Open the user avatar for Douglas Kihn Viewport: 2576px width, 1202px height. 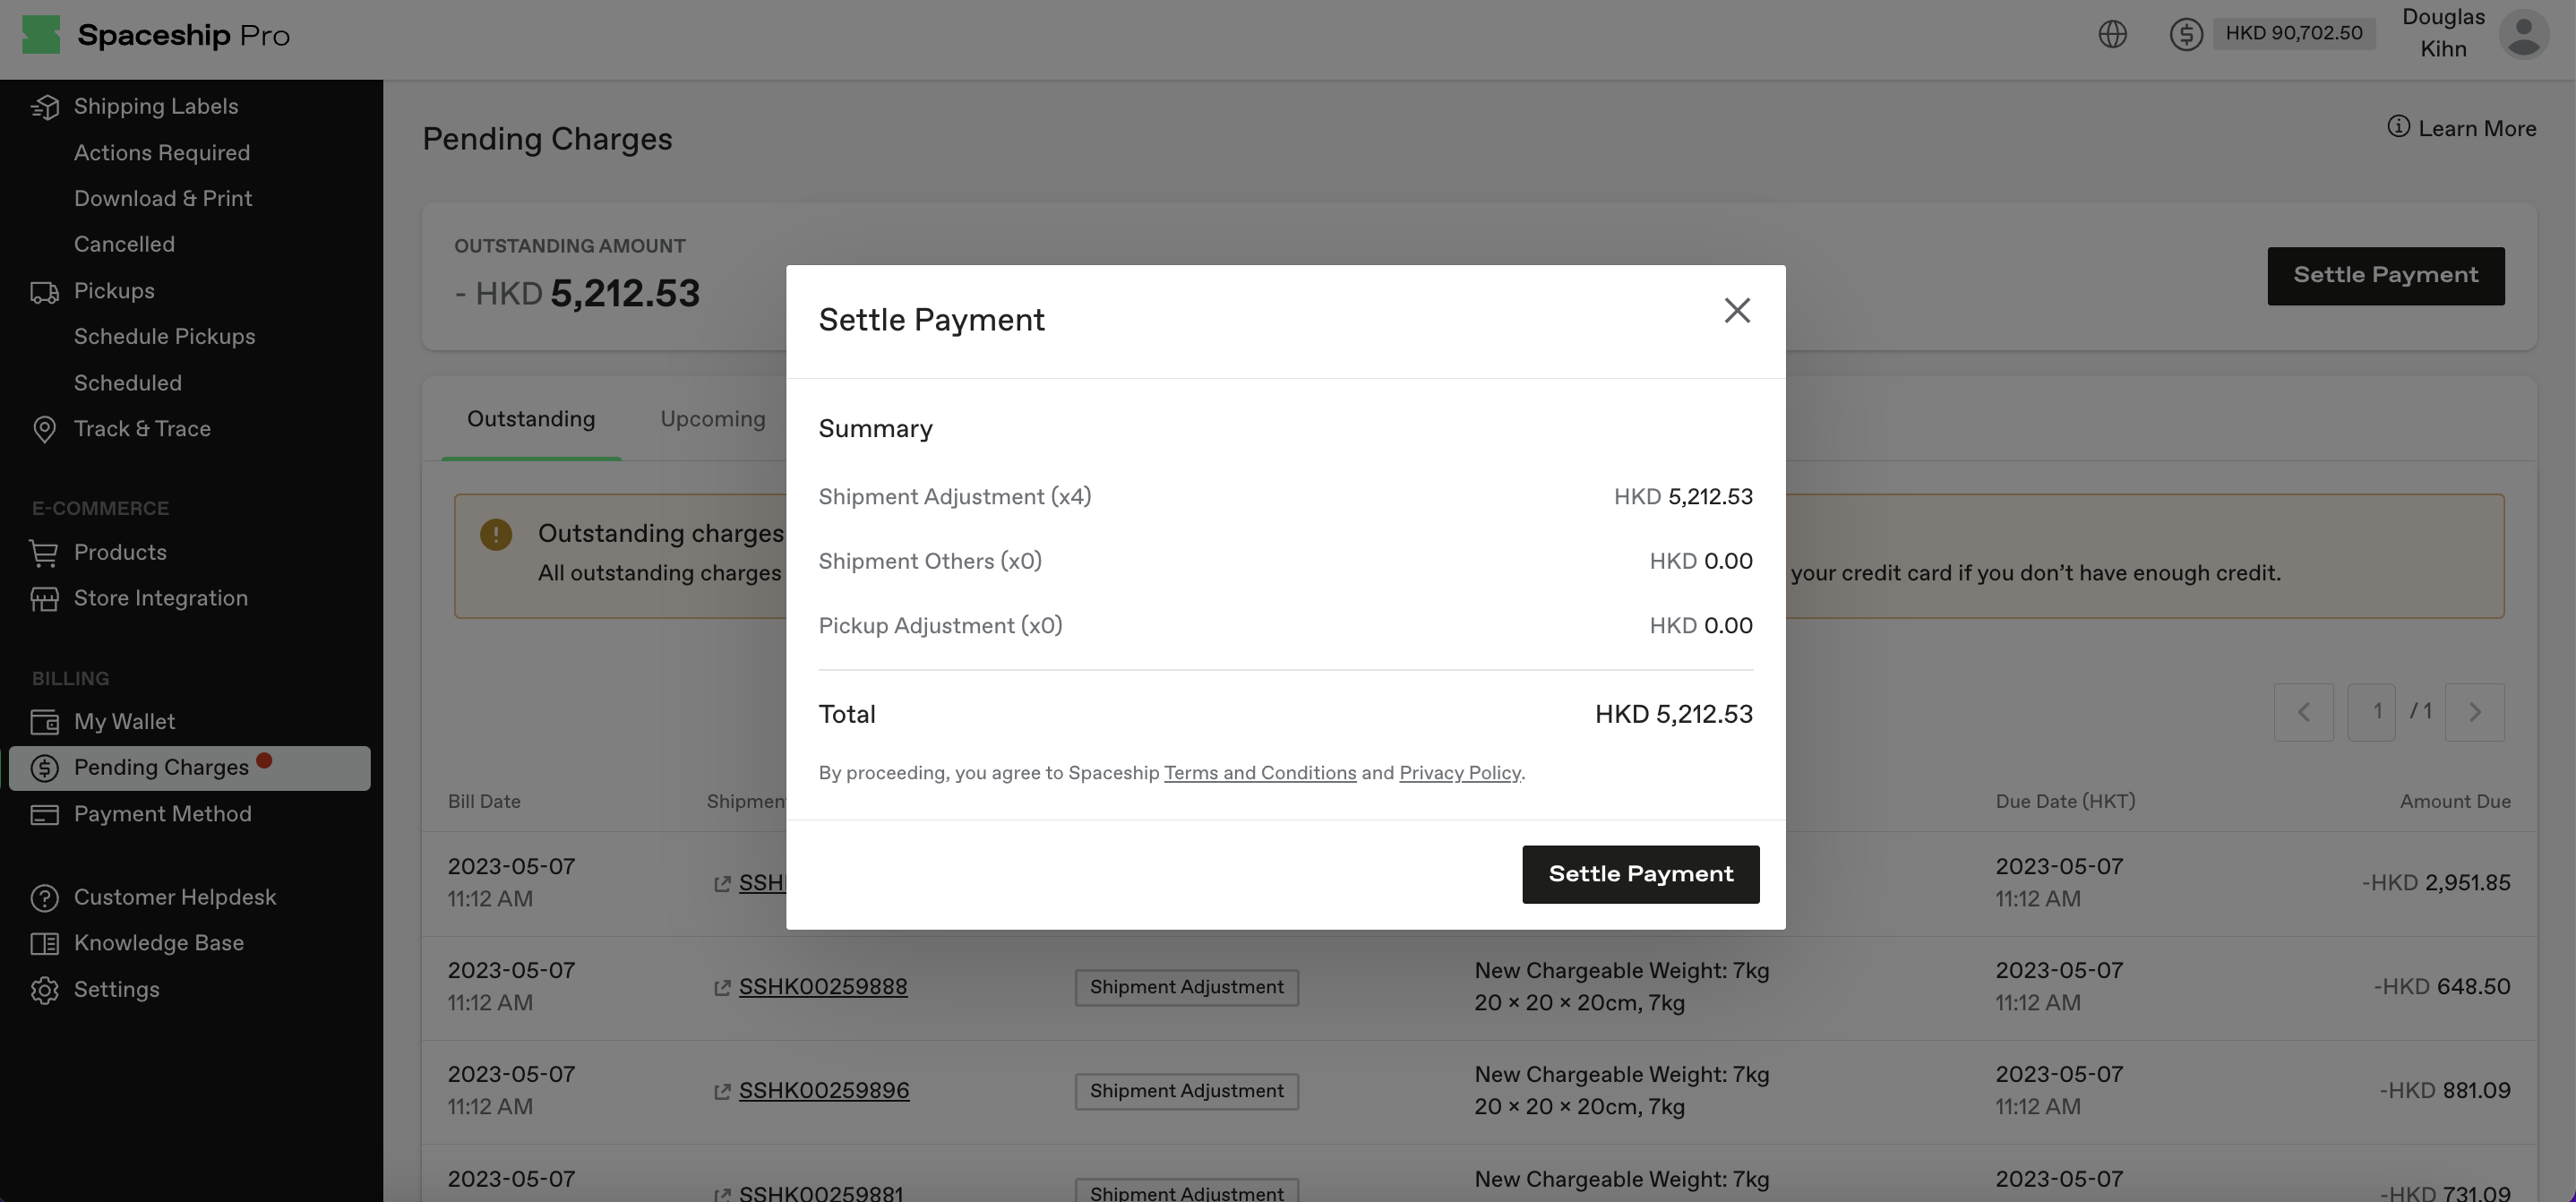2523,35
